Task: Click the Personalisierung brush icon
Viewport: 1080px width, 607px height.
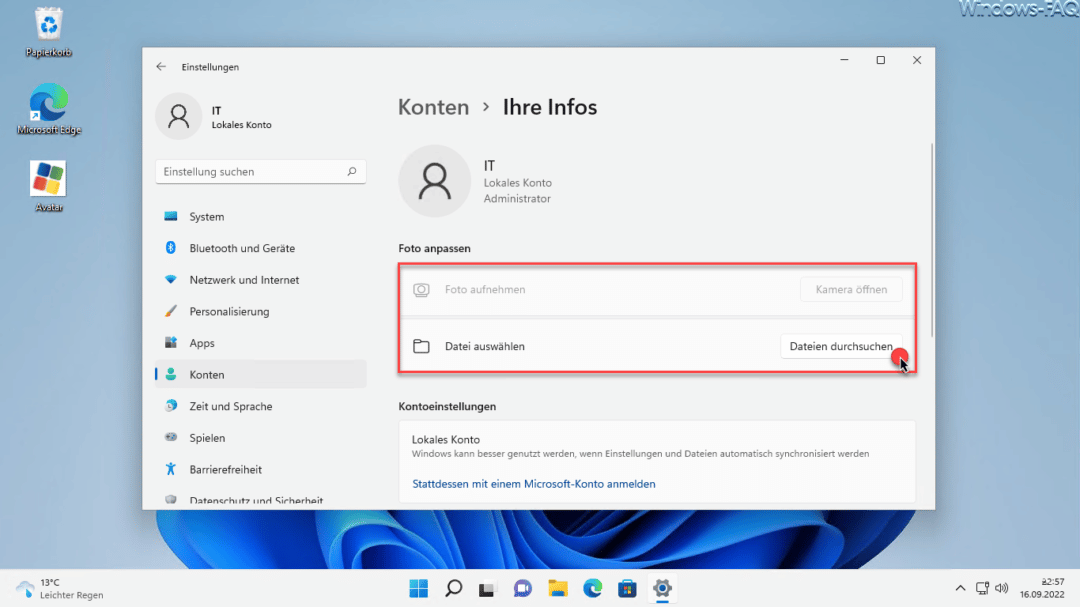Action: coord(171,311)
